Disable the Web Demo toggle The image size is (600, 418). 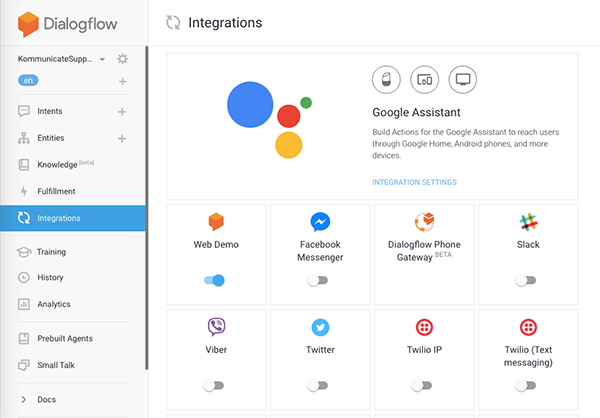tap(214, 281)
